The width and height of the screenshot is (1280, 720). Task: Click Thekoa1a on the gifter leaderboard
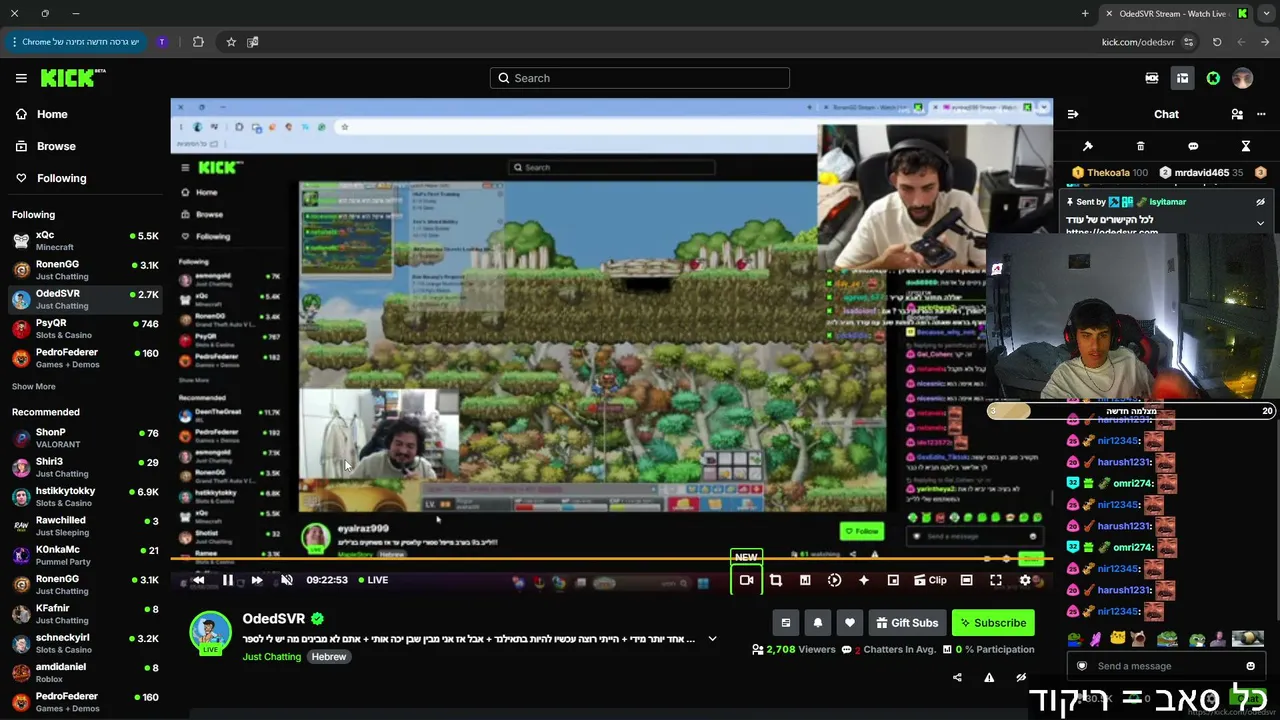click(x=1110, y=173)
